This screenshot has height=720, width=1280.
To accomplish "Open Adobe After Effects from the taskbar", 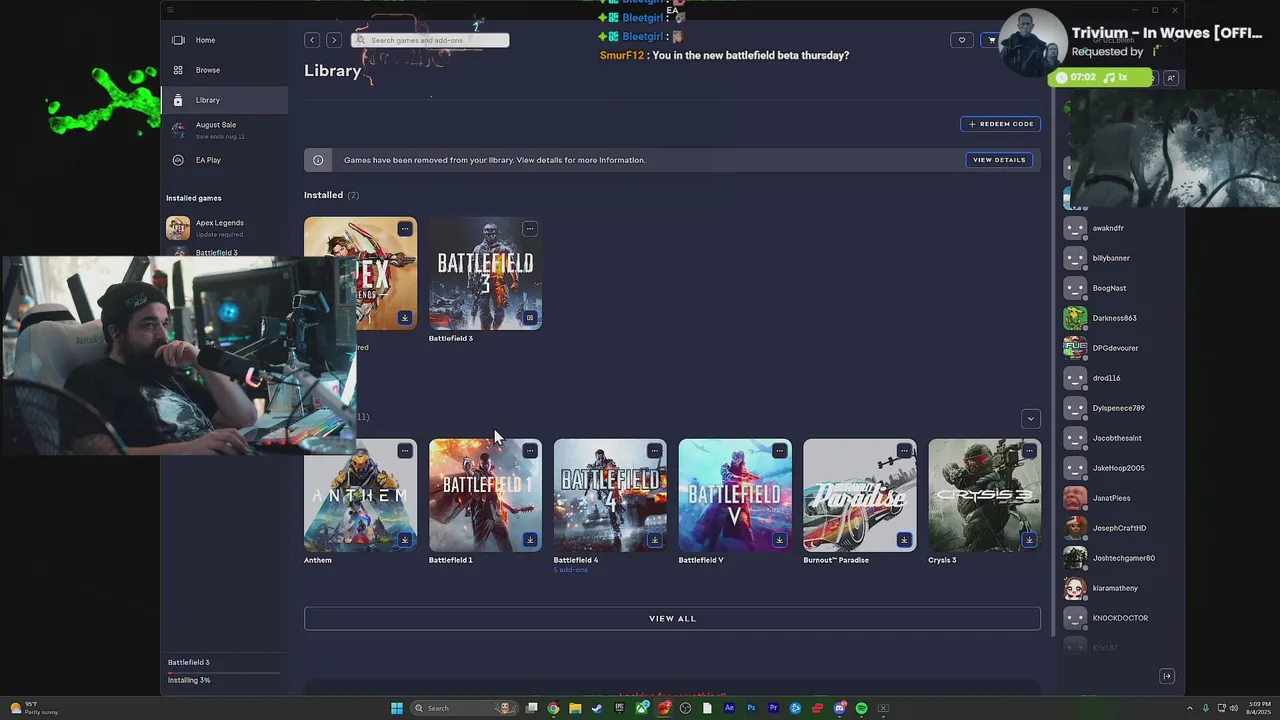I will click(729, 708).
